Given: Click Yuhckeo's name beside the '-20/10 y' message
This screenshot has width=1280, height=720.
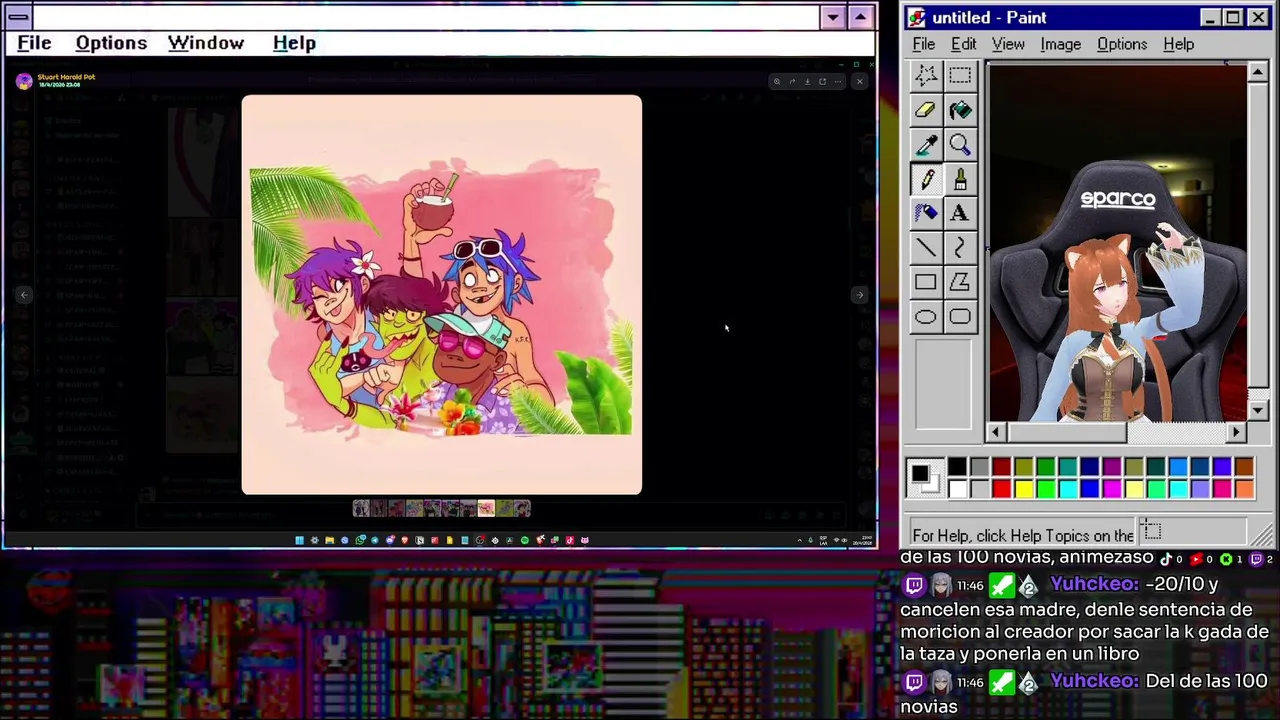Looking at the screenshot, I should pyautogui.click(x=1094, y=584).
